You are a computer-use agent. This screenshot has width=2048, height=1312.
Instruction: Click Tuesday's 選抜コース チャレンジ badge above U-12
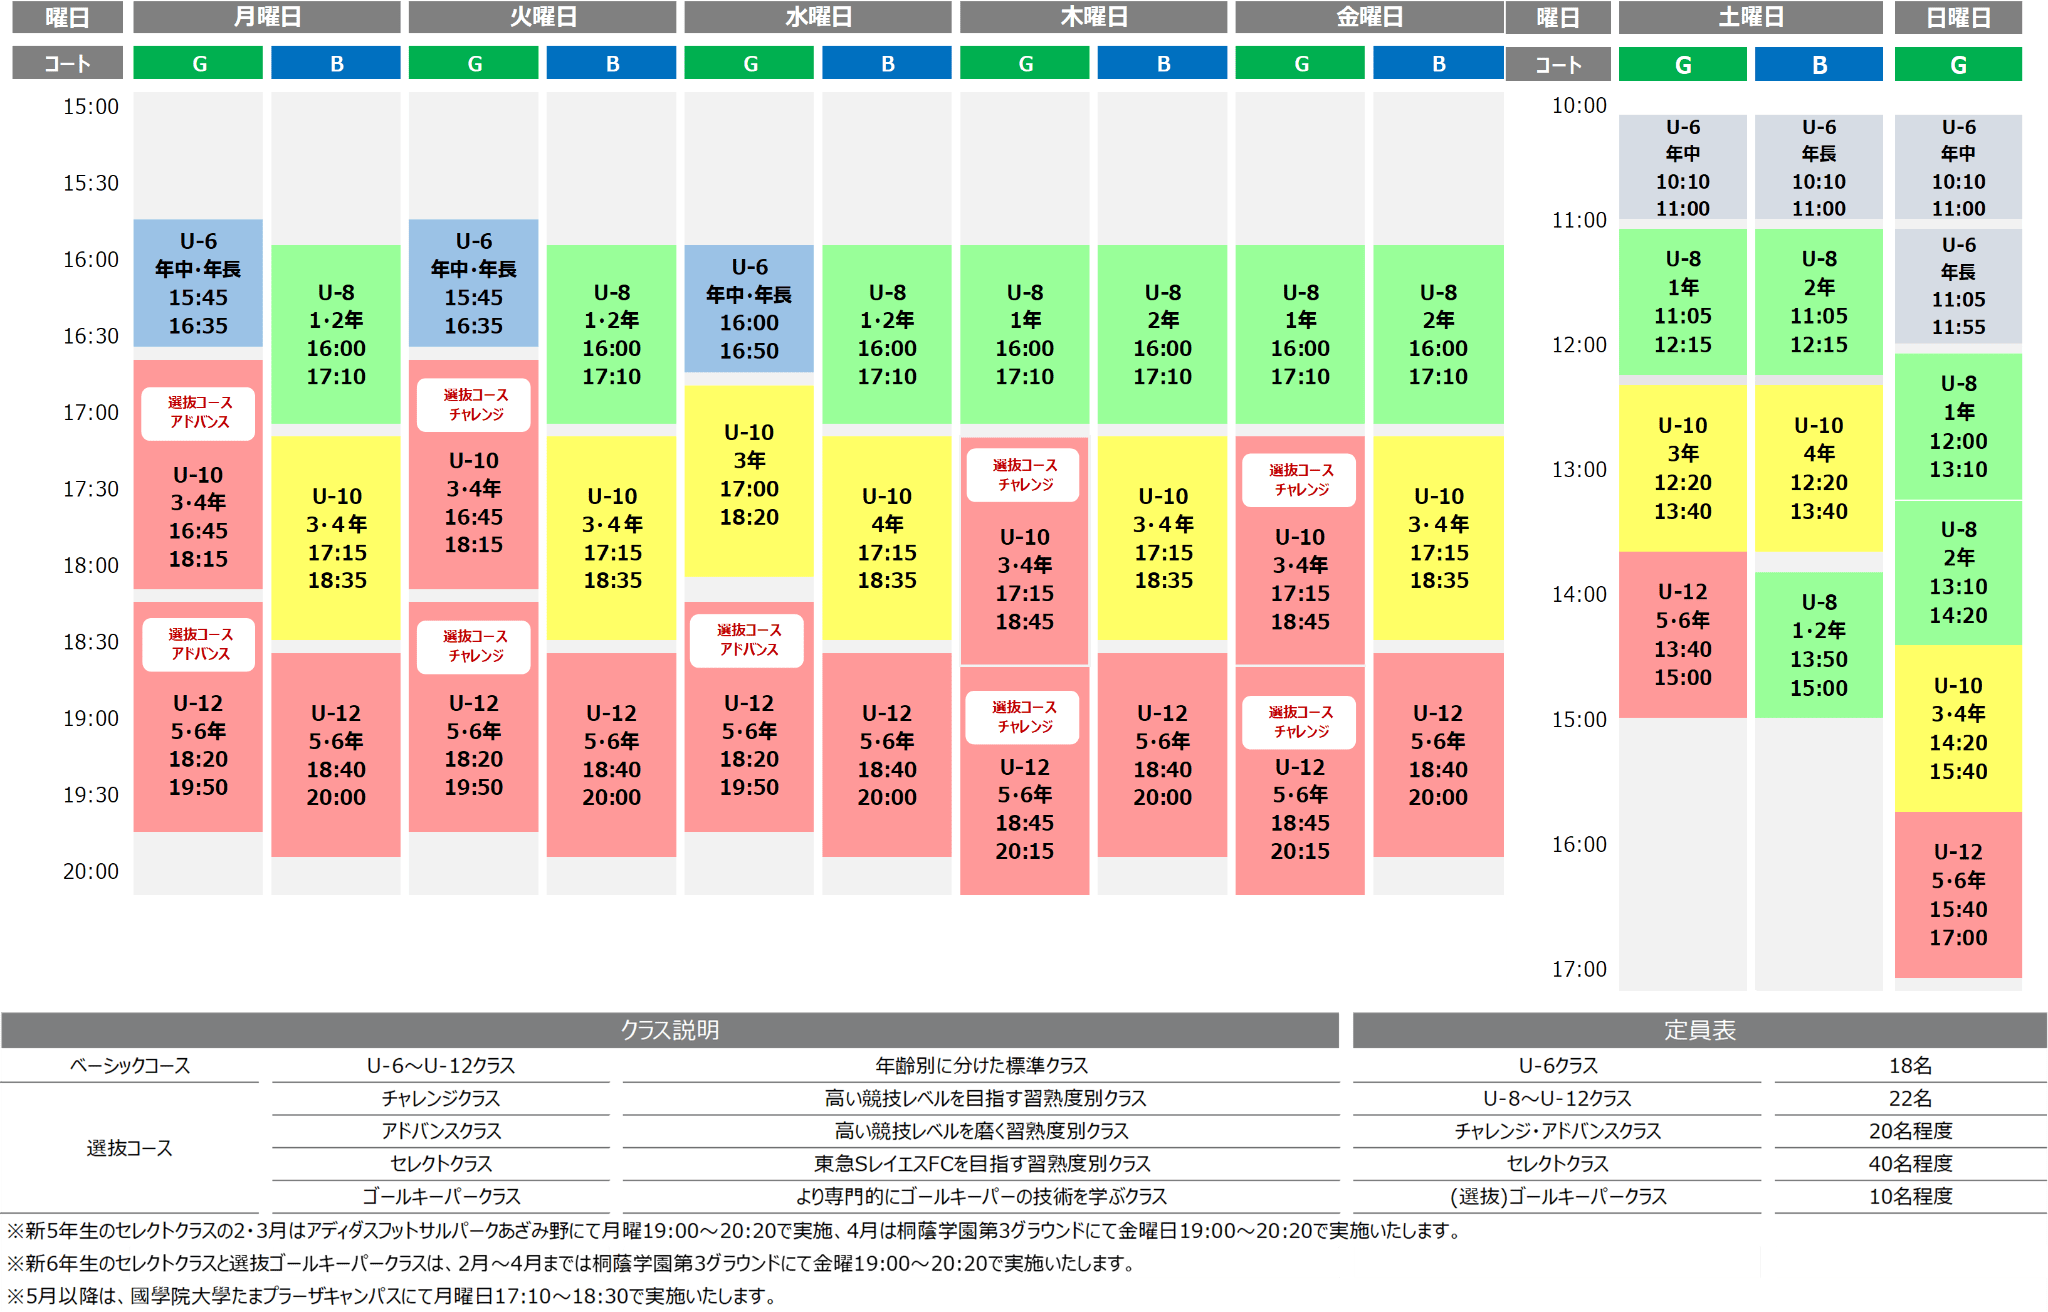475,646
